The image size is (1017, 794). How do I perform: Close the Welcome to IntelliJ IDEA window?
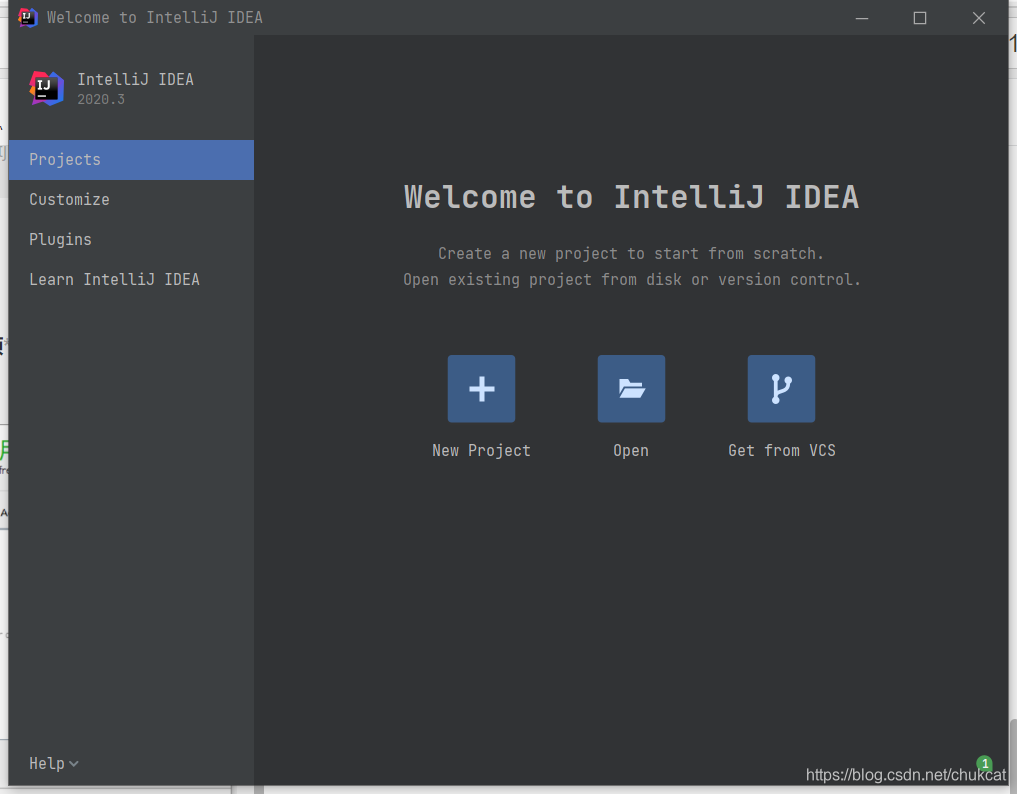[979, 18]
